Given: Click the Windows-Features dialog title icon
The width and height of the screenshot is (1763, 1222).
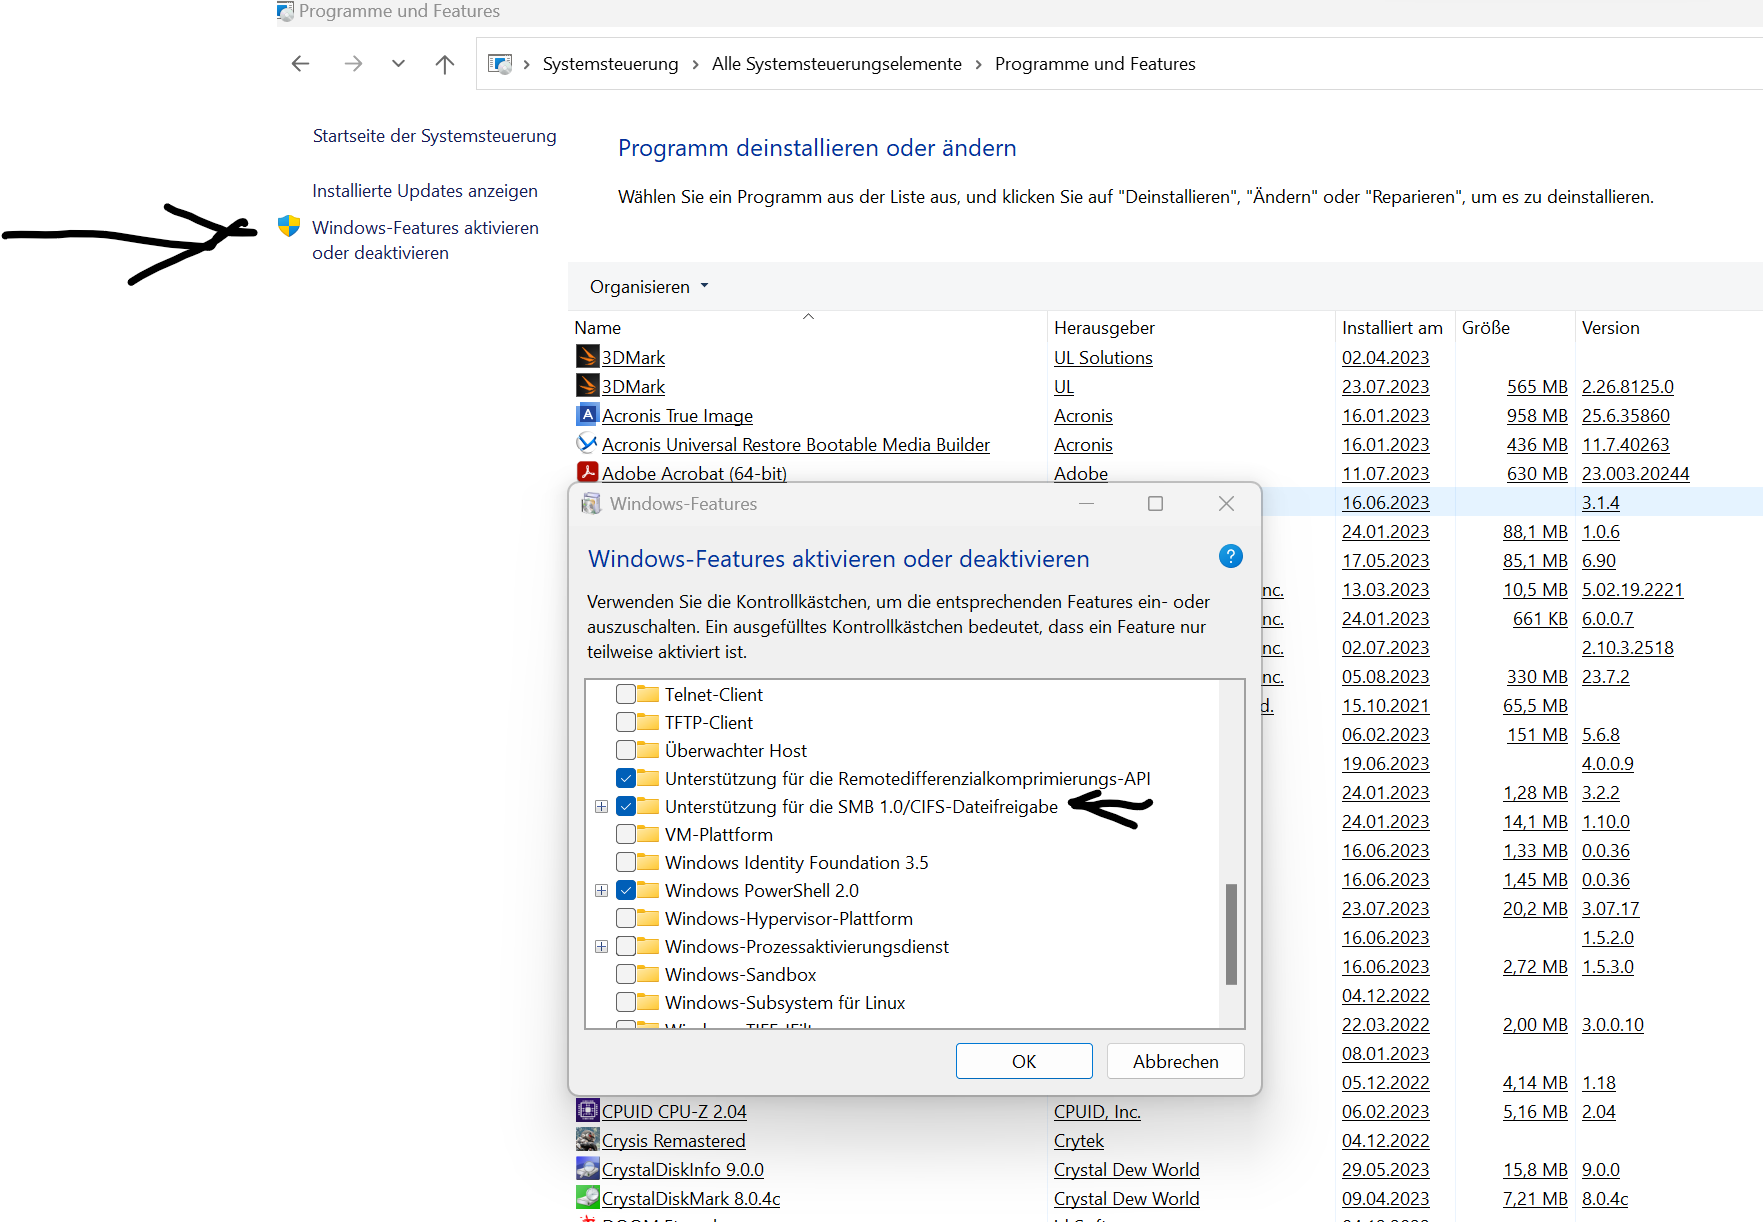Looking at the screenshot, I should (592, 503).
